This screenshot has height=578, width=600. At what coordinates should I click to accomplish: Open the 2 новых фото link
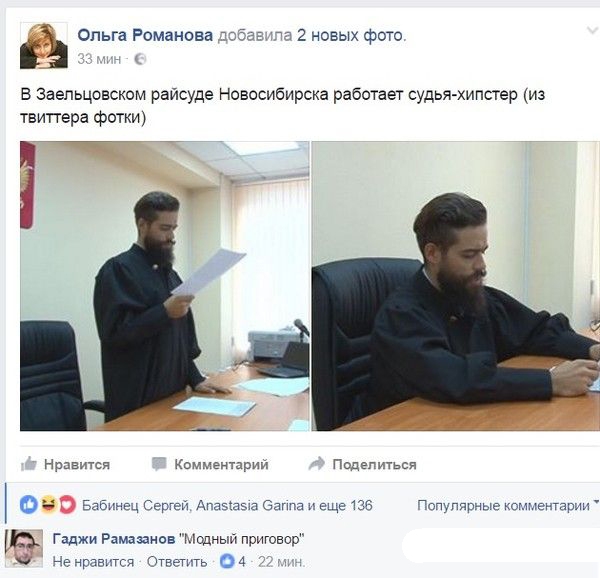point(351,35)
